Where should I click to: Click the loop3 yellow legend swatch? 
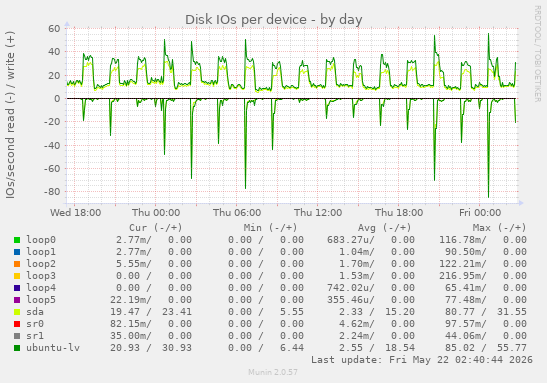click(17, 276)
